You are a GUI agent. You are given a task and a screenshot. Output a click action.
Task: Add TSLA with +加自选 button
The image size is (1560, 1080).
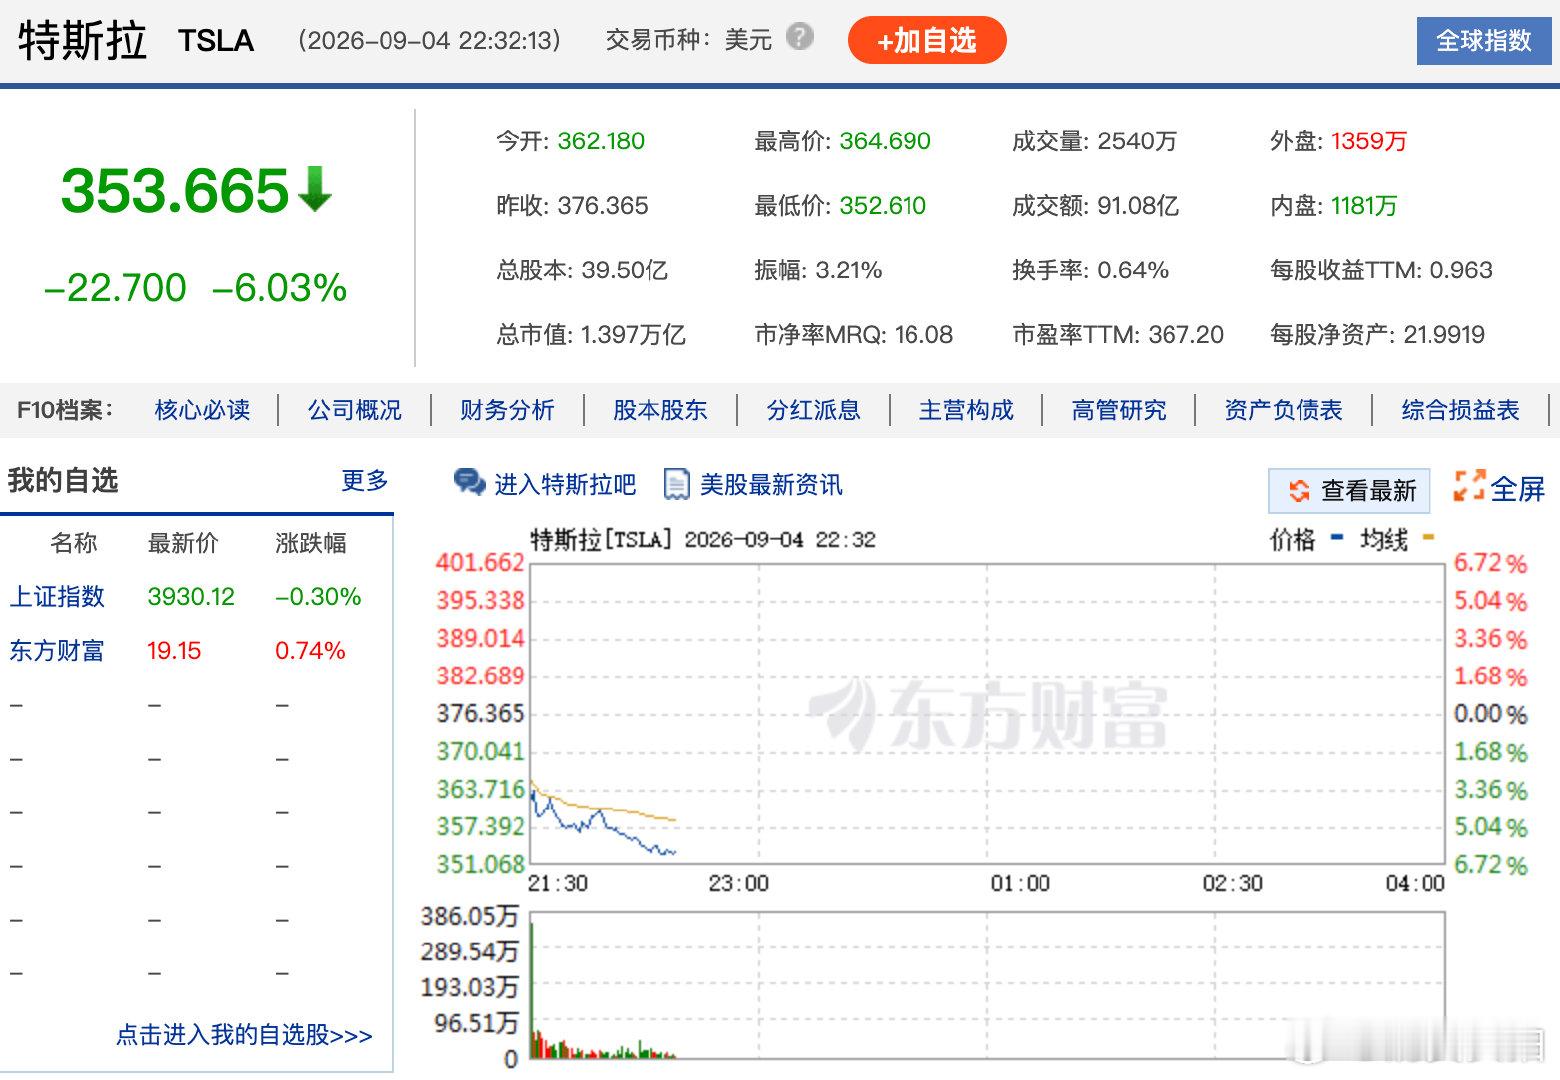click(x=927, y=40)
